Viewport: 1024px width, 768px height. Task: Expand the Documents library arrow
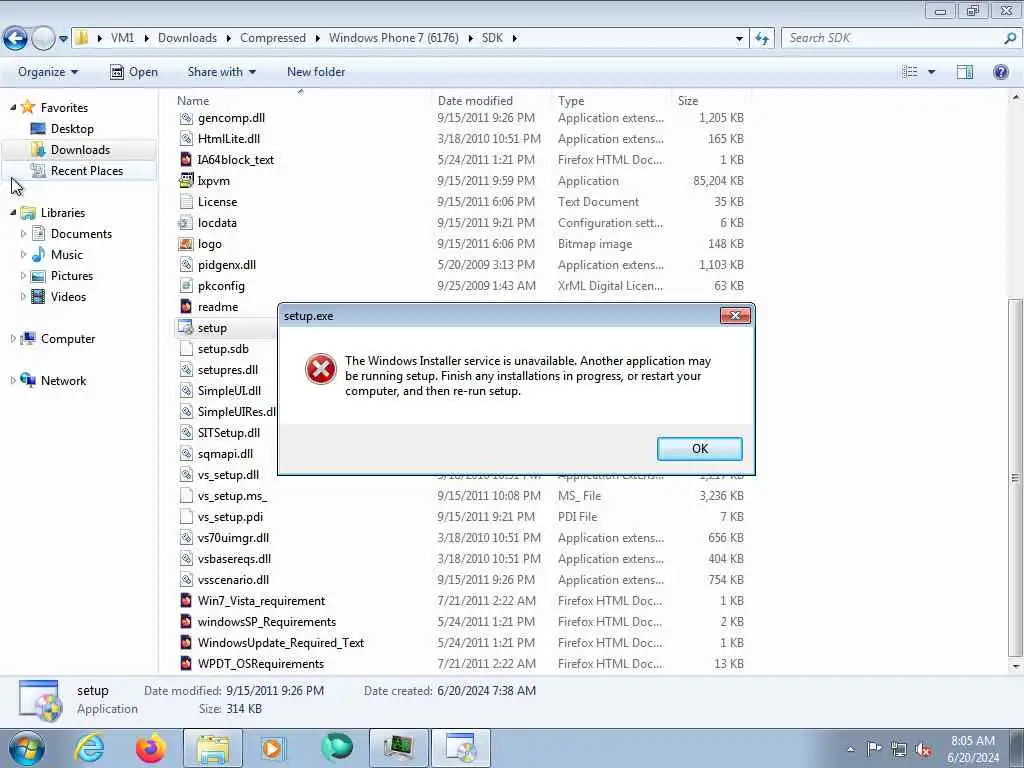(x=24, y=233)
